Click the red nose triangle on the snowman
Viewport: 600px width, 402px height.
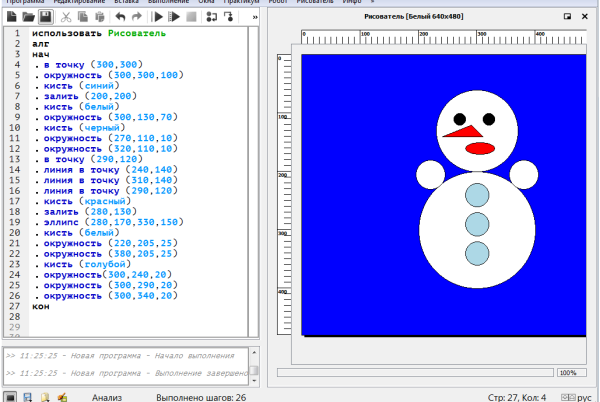point(462,131)
